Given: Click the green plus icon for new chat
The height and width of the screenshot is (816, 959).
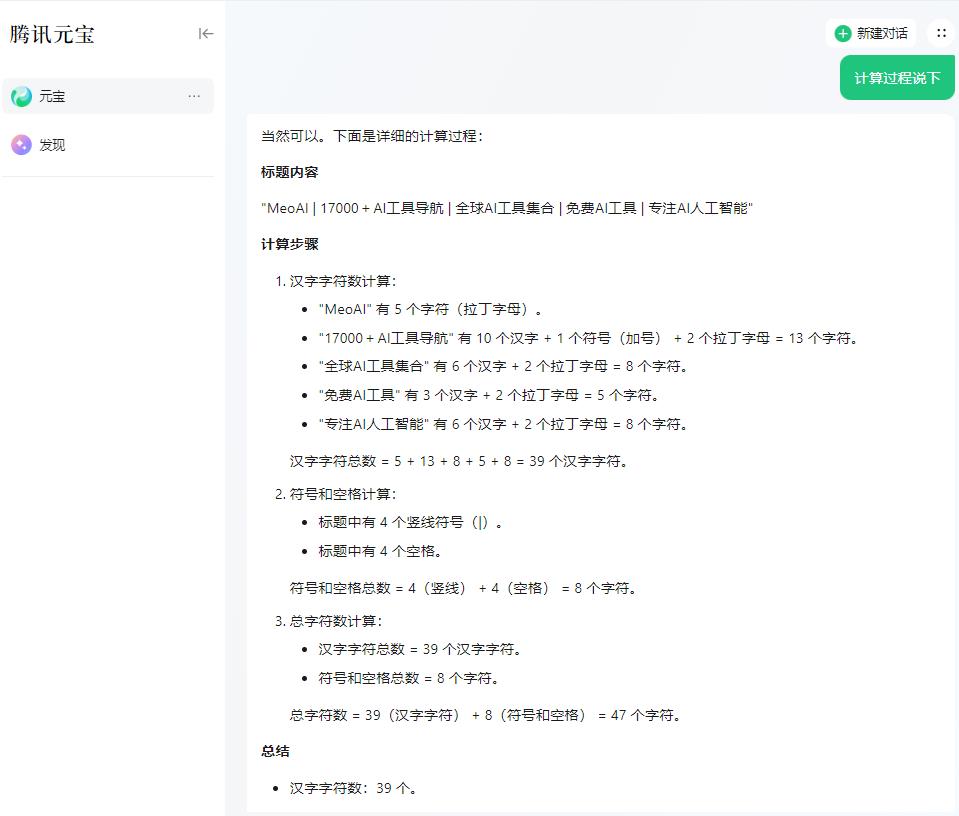Looking at the screenshot, I should coord(843,34).
